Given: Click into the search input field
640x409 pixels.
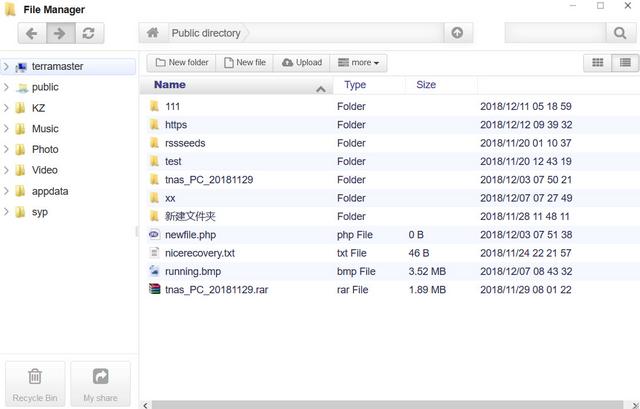Looking at the screenshot, I should coord(555,33).
